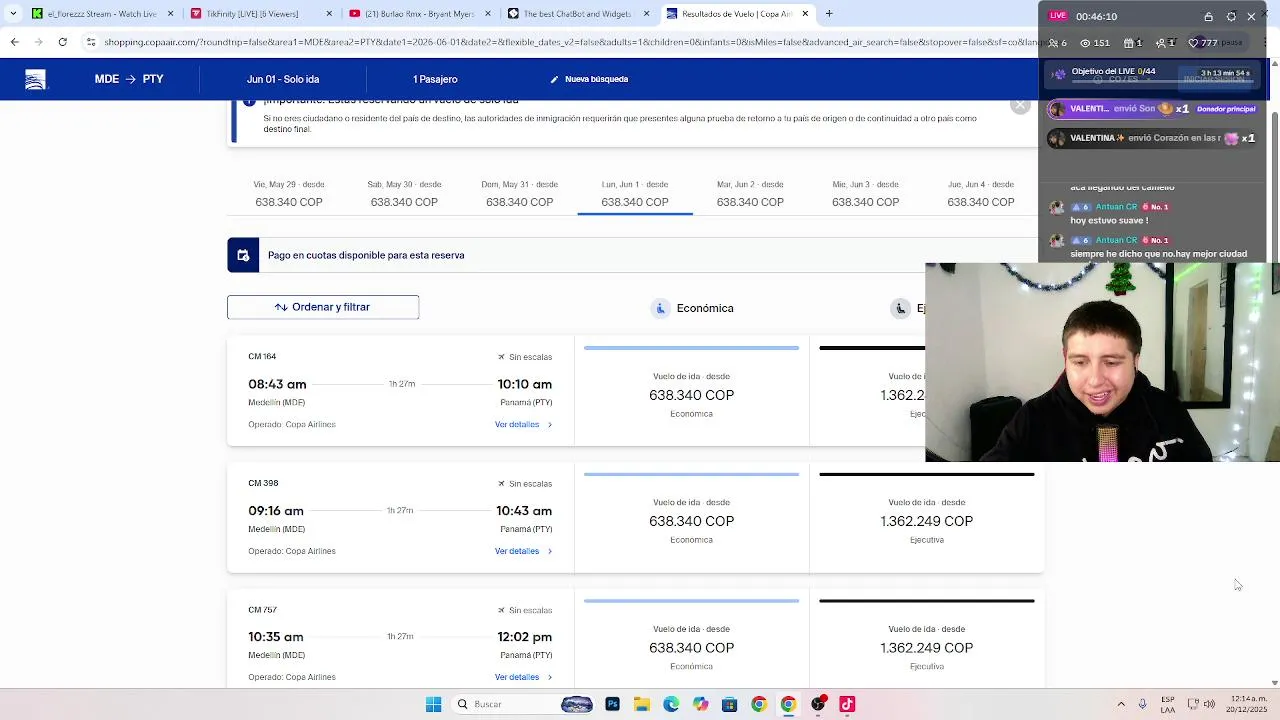The image size is (1280, 720).
Task: Click the blue info icon in notice
Action: [x=251, y=103]
